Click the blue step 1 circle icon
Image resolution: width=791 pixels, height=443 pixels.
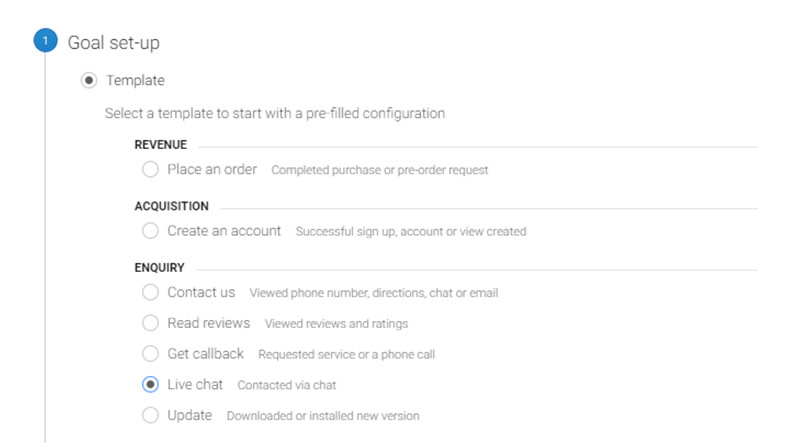click(45, 42)
